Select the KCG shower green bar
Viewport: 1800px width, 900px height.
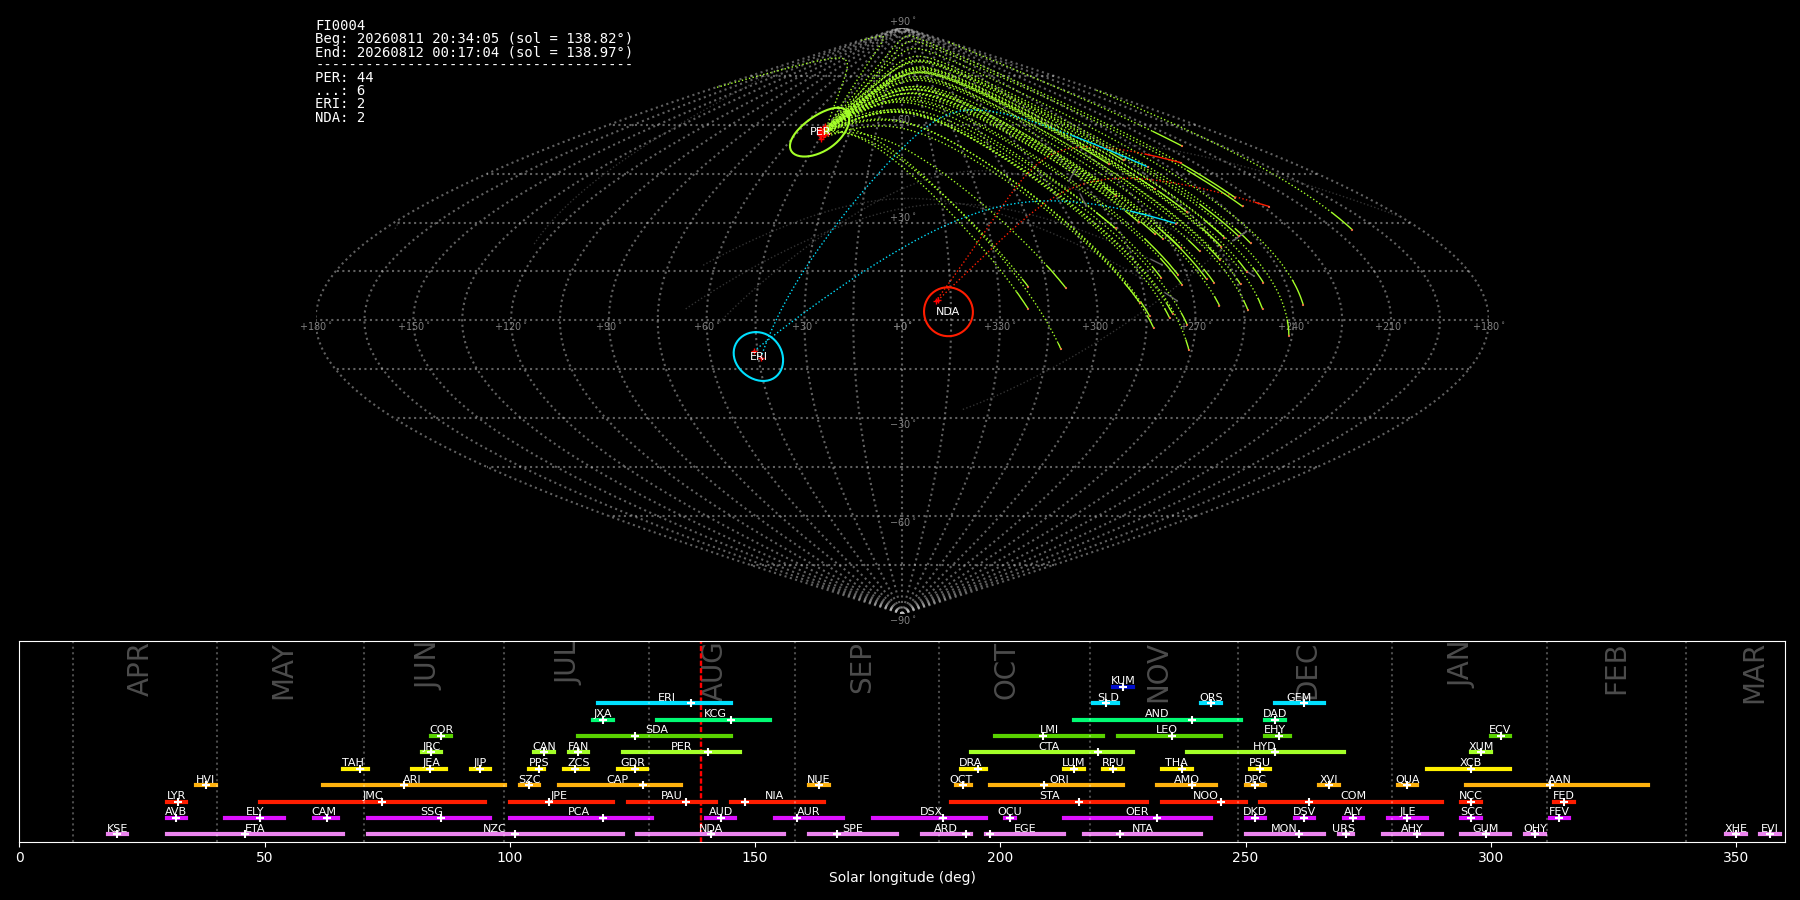tap(713, 719)
